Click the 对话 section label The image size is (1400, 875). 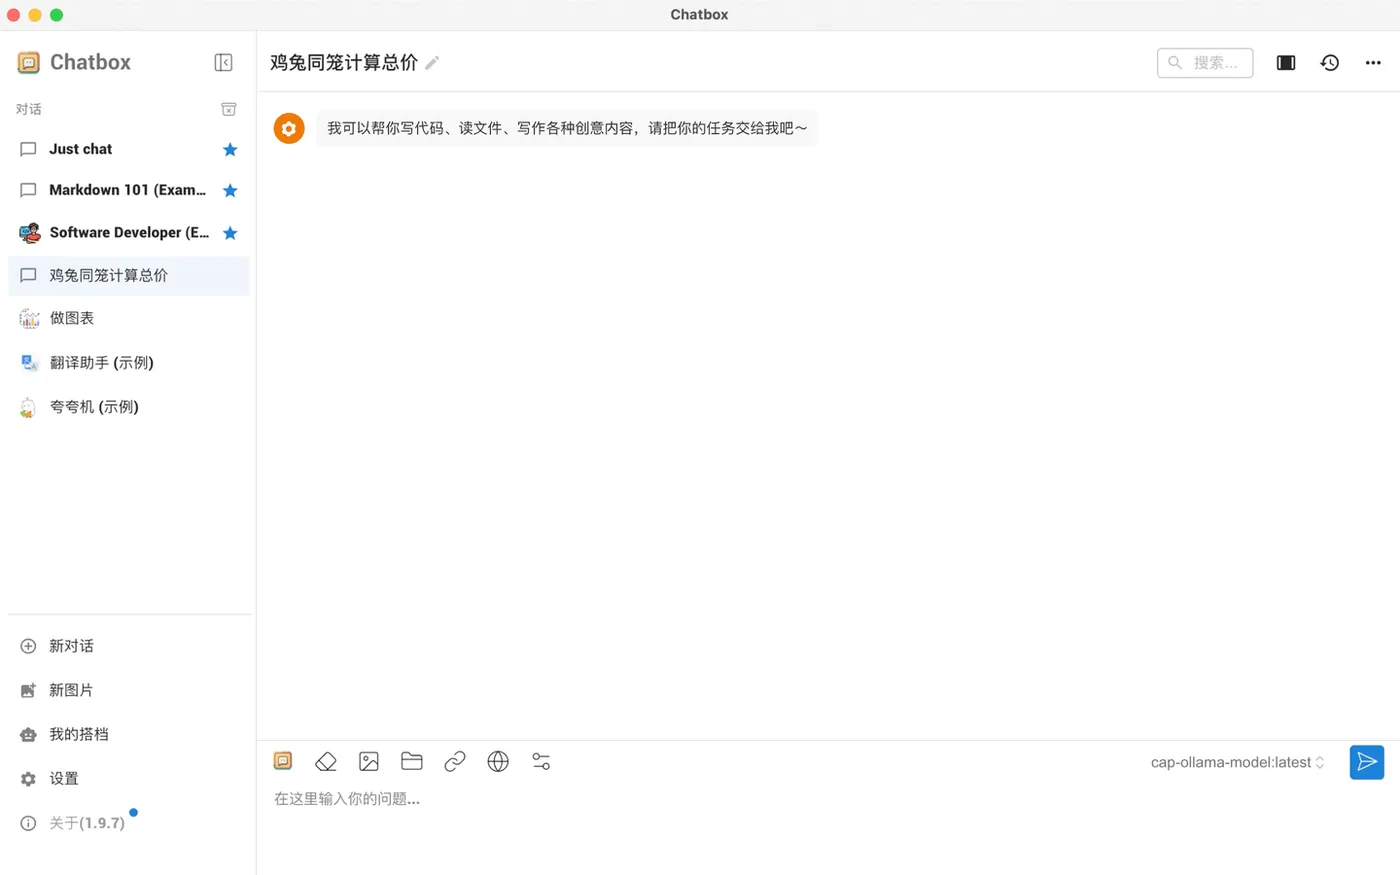(29, 109)
